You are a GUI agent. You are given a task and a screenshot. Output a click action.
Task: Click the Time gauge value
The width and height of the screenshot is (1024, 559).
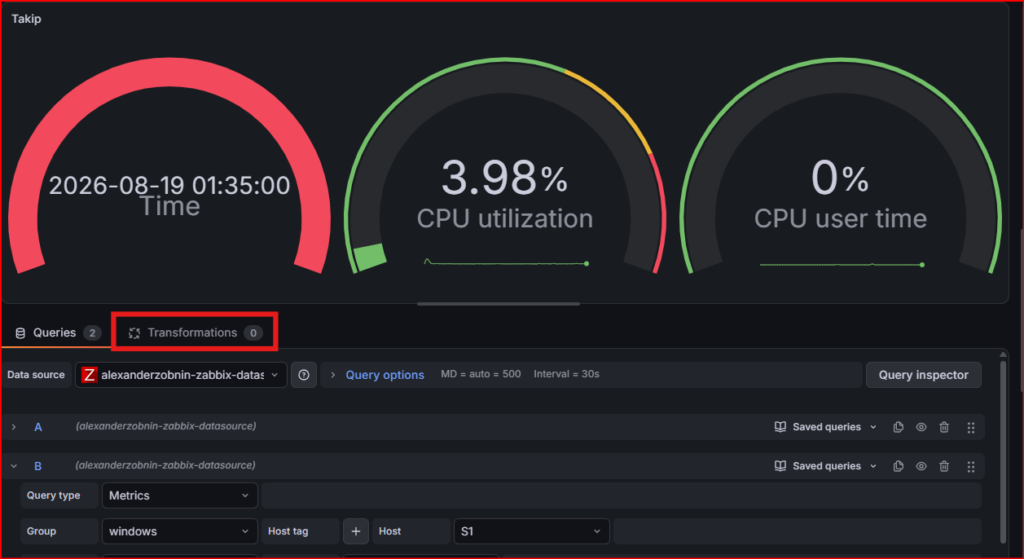tap(170, 185)
